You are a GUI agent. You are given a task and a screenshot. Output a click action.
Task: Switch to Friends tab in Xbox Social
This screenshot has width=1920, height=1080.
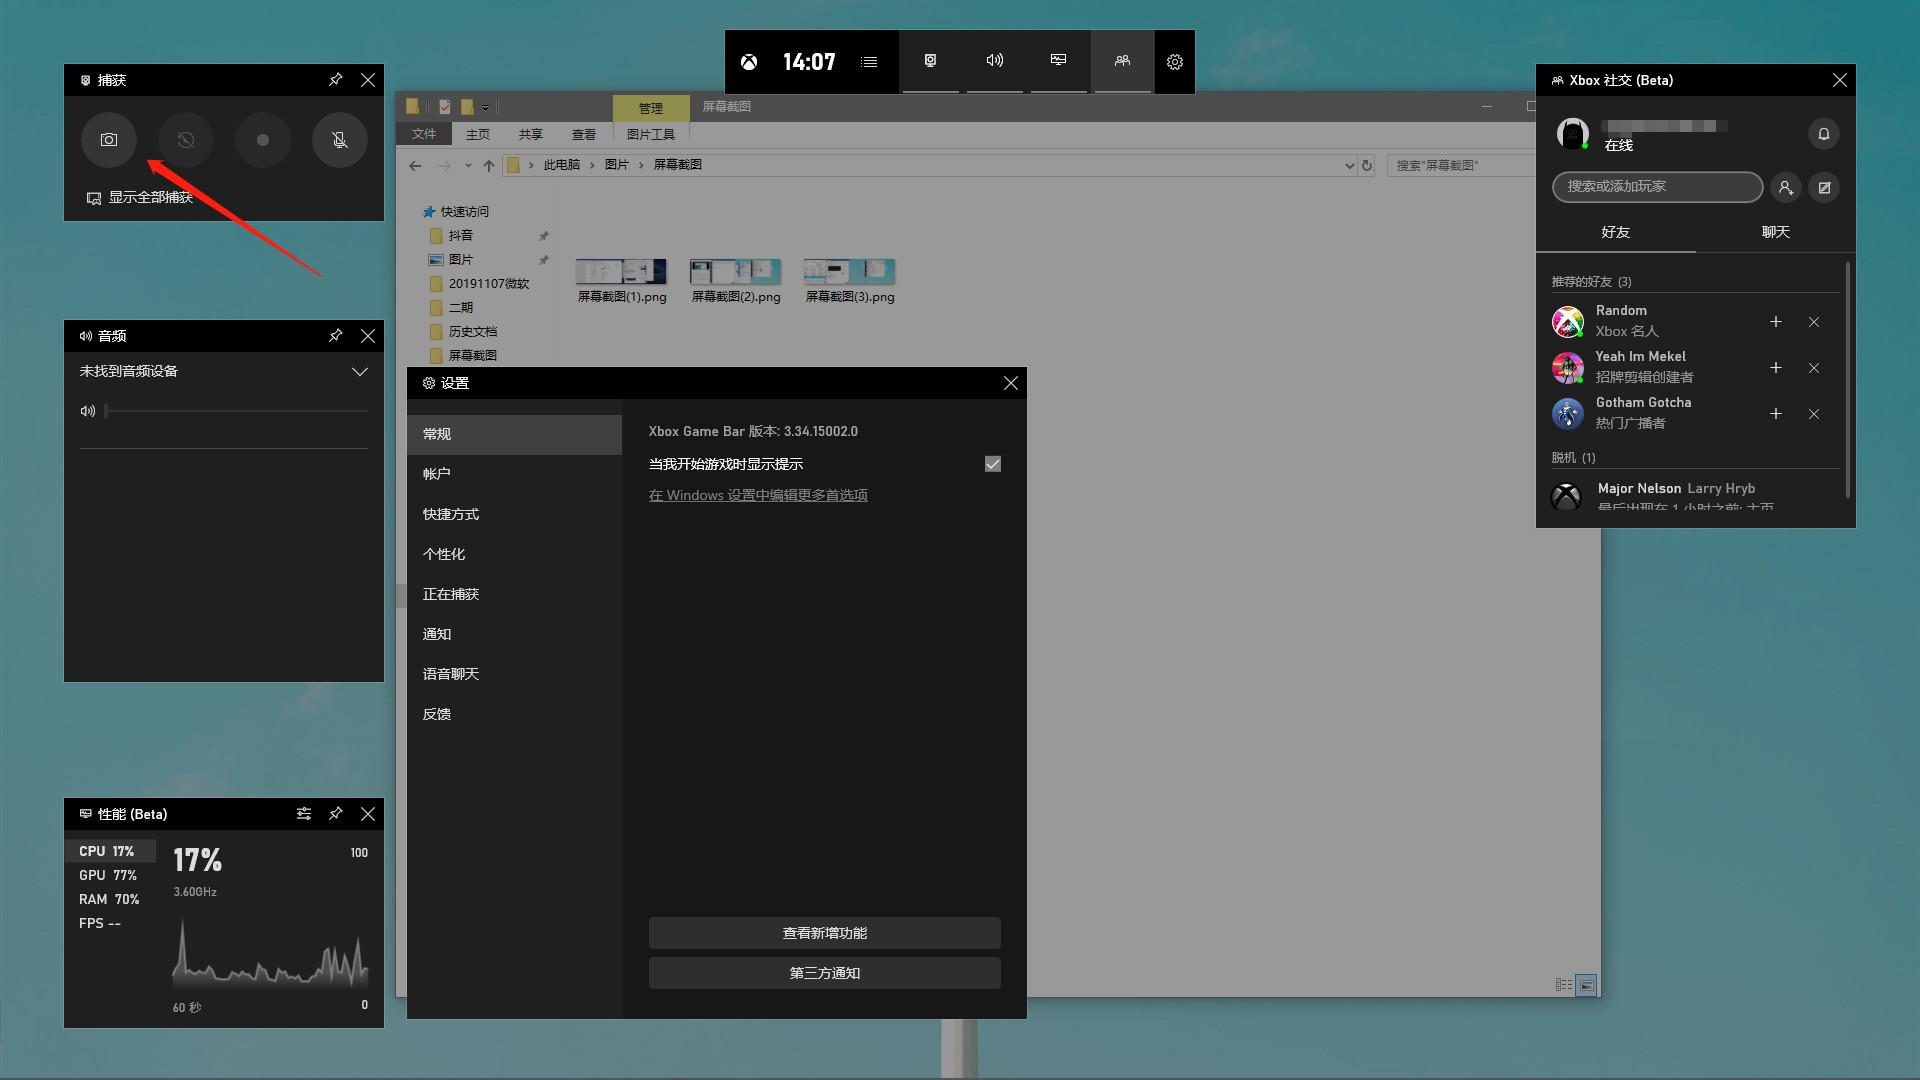coord(1616,232)
